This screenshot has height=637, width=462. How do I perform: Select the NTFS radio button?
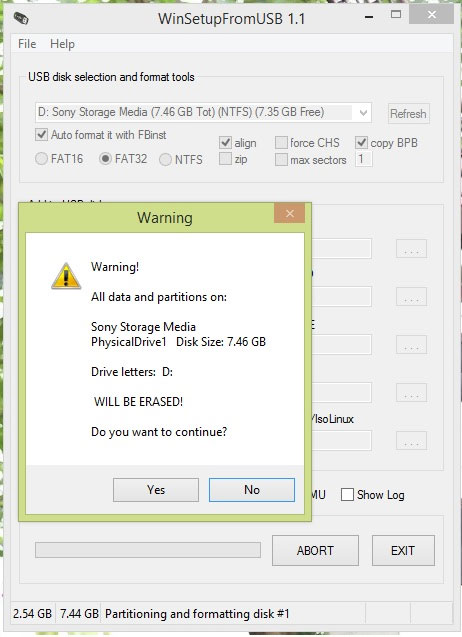[165, 160]
